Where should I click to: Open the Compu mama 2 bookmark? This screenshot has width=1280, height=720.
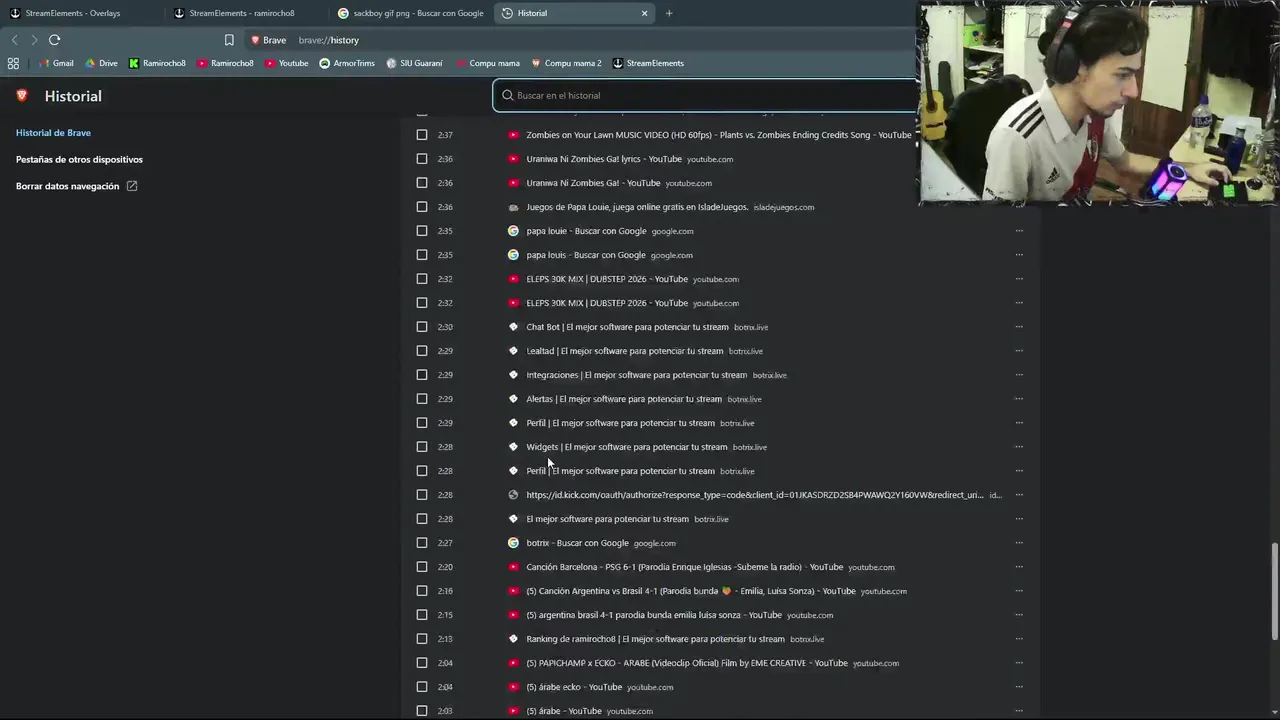[566, 63]
